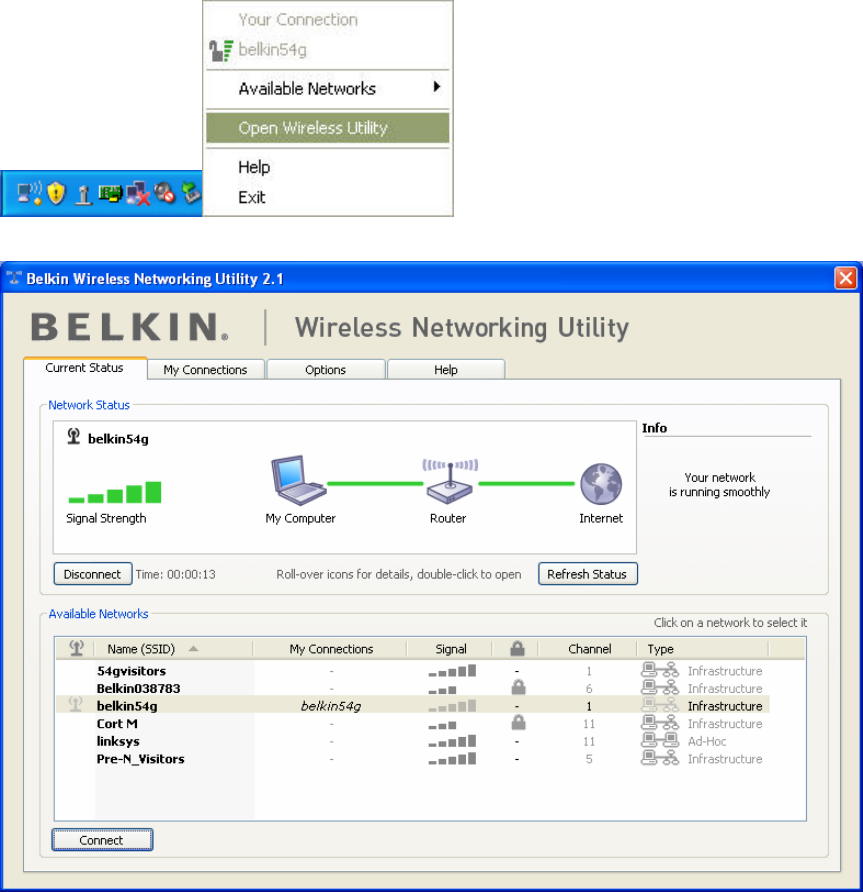This screenshot has width=863, height=892.
Task: Click the Time: 00:00:13 connection timer
Action: pyautogui.click(x=176, y=575)
